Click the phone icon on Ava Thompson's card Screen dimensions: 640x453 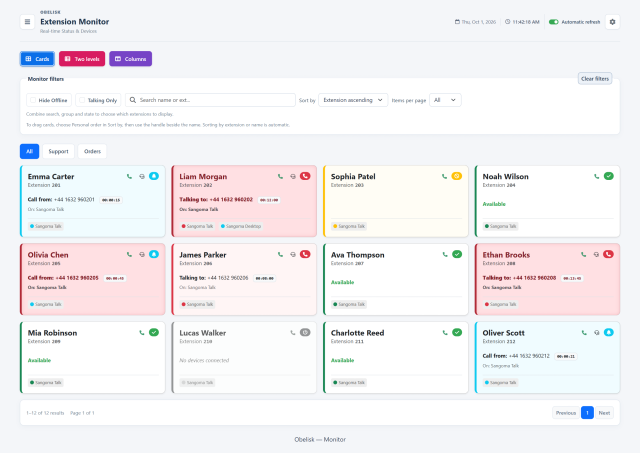tap(445, 254)
